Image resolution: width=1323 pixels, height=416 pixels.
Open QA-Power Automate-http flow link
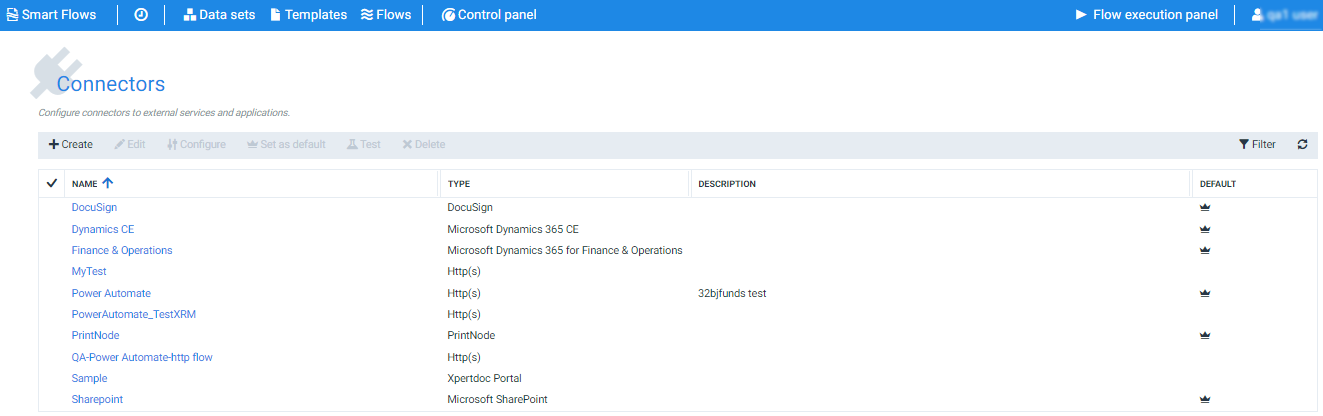(x=142, y=357)
